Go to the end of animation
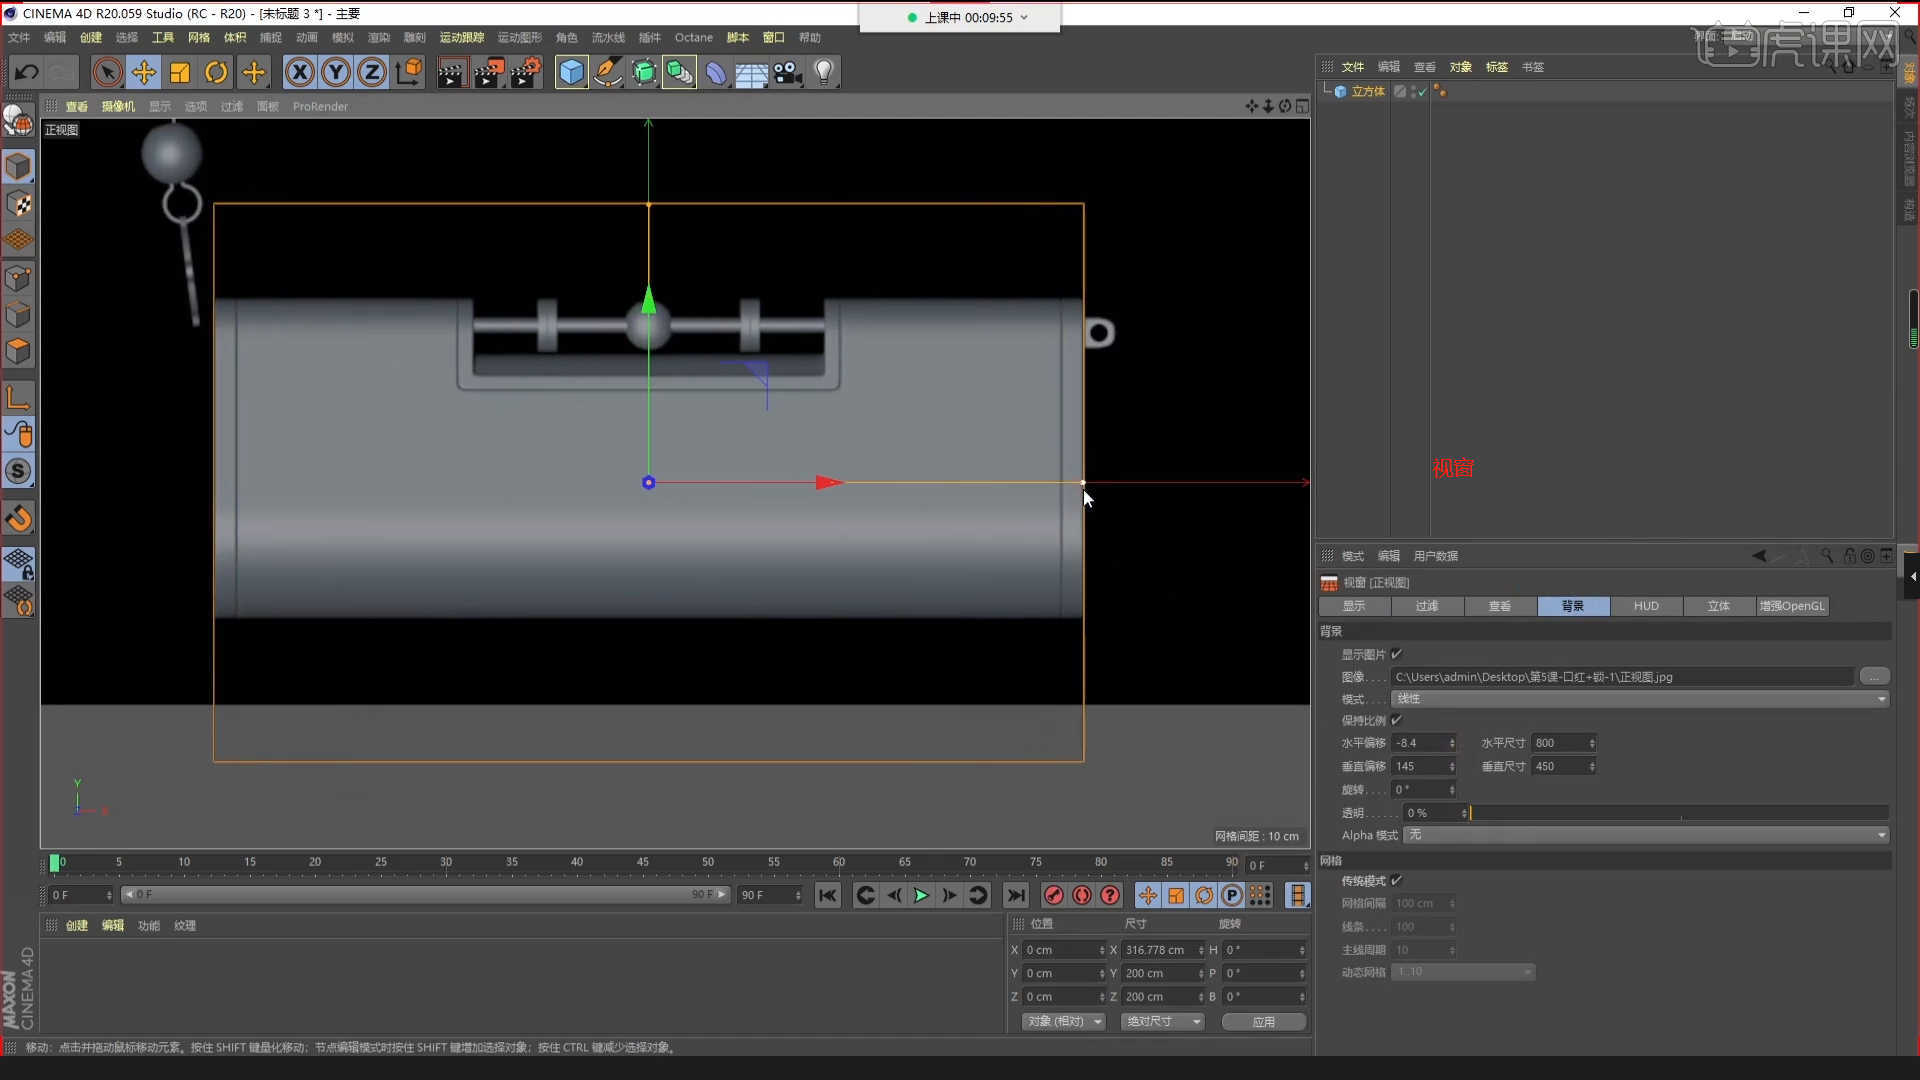This screenshot has height=1080, width=1920. 1016,895
